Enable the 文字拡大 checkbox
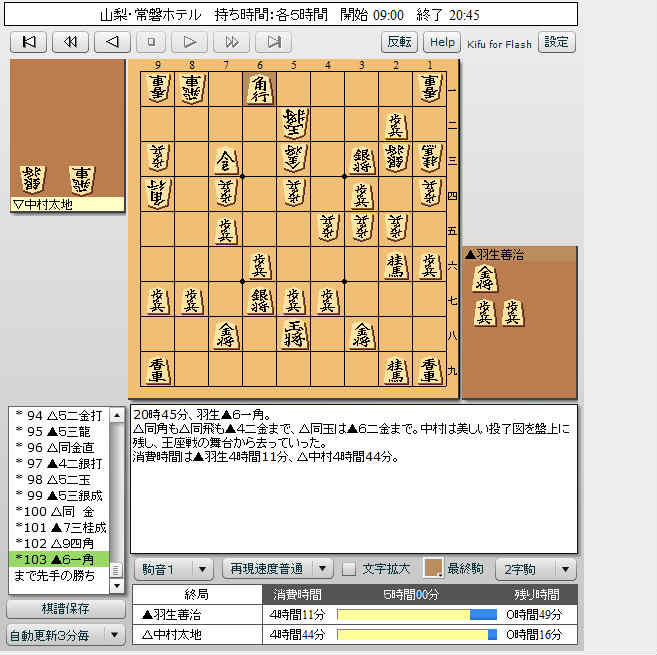 click(x=349, y=569)
